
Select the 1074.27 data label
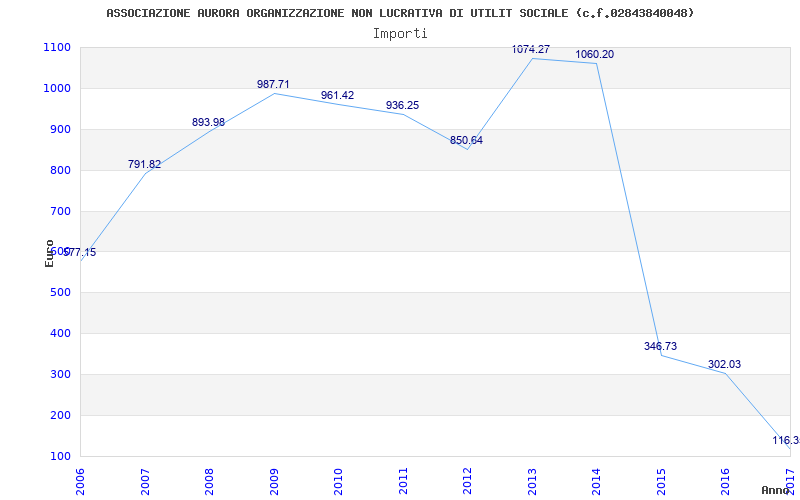pyautogui.click(x=531, y=49)
